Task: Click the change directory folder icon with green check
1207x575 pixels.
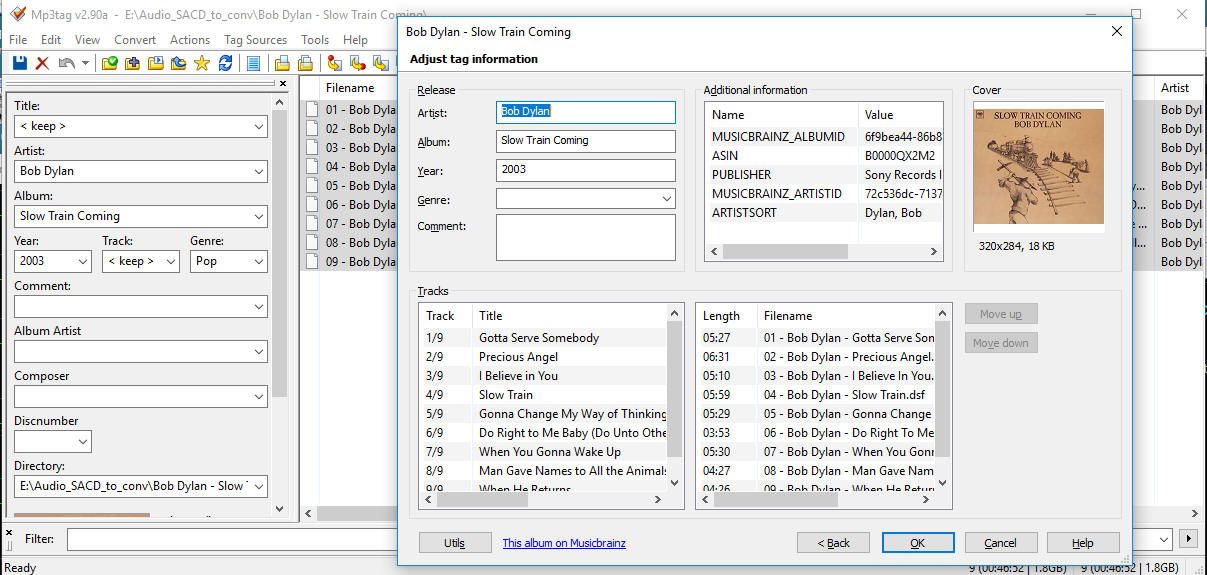Action: tap(110, 63)
